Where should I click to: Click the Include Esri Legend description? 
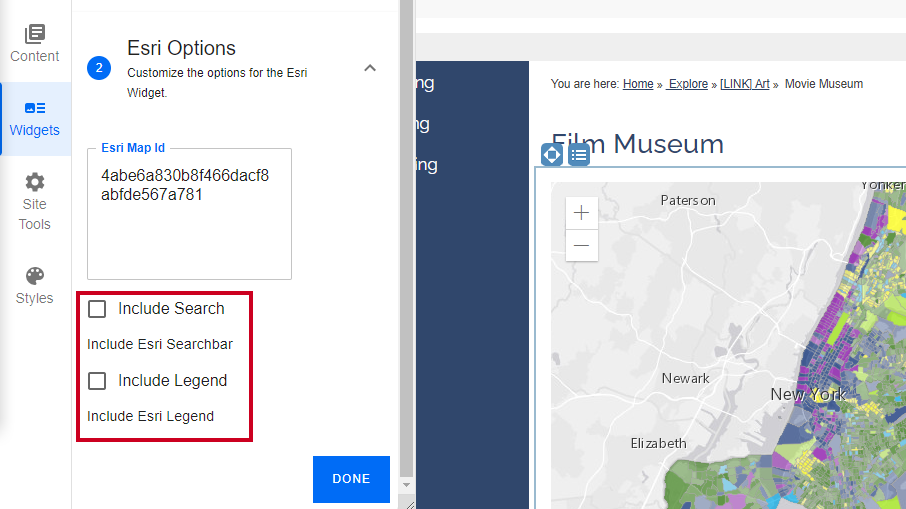coord(150,417)
